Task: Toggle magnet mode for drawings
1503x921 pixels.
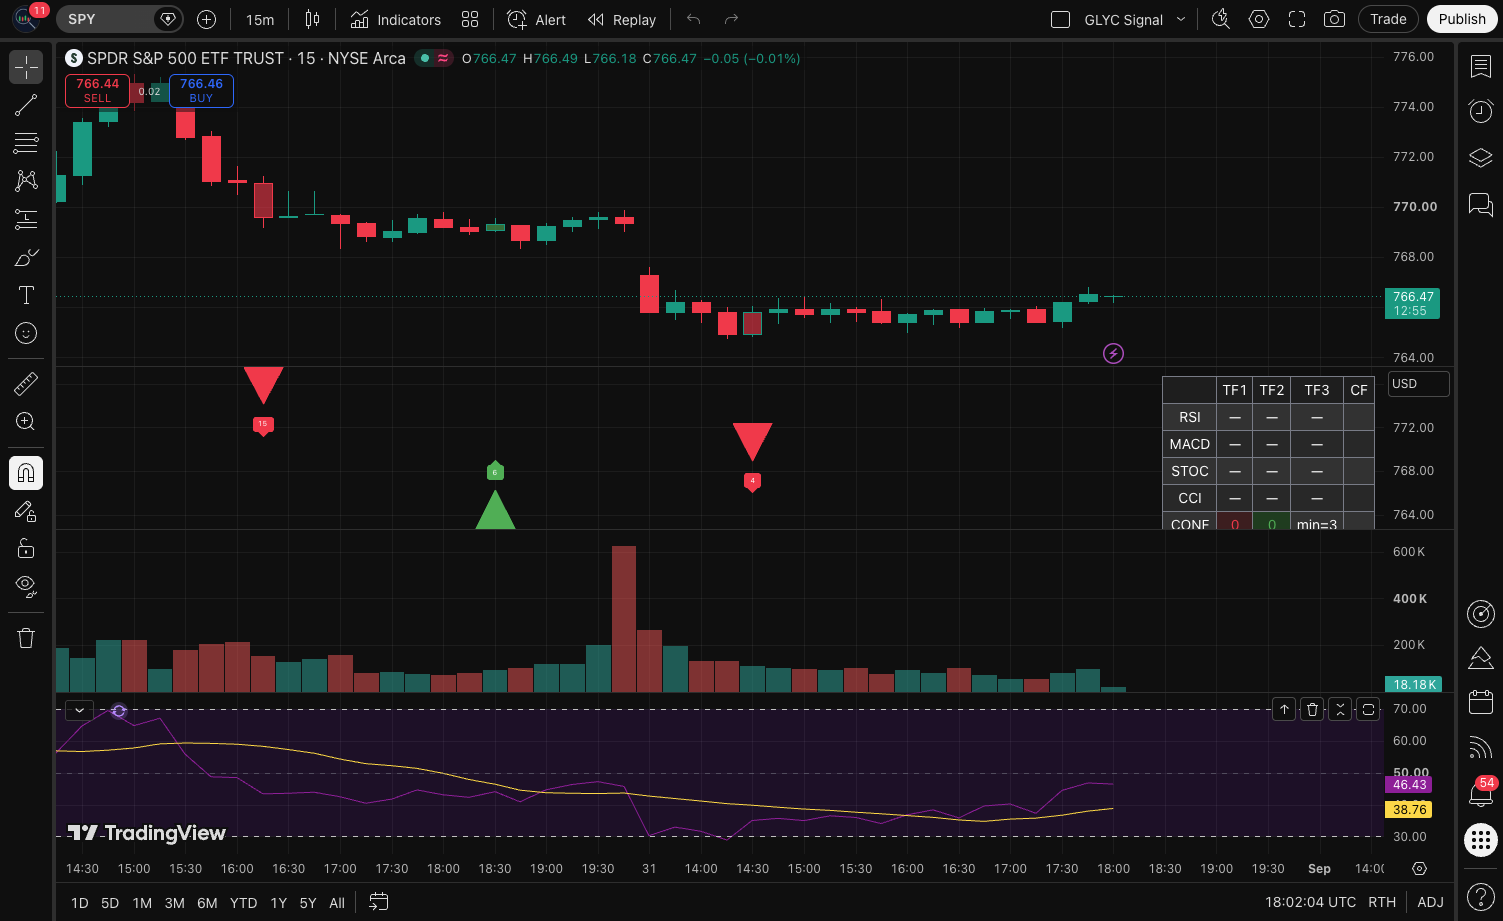Action: pos(26,472)
